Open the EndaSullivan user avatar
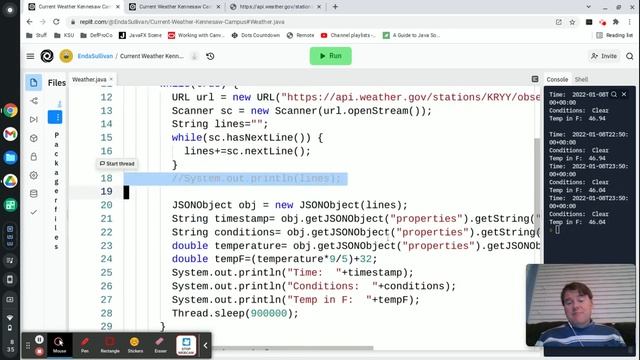Viewport: 640px width, 360px height. 66,56
